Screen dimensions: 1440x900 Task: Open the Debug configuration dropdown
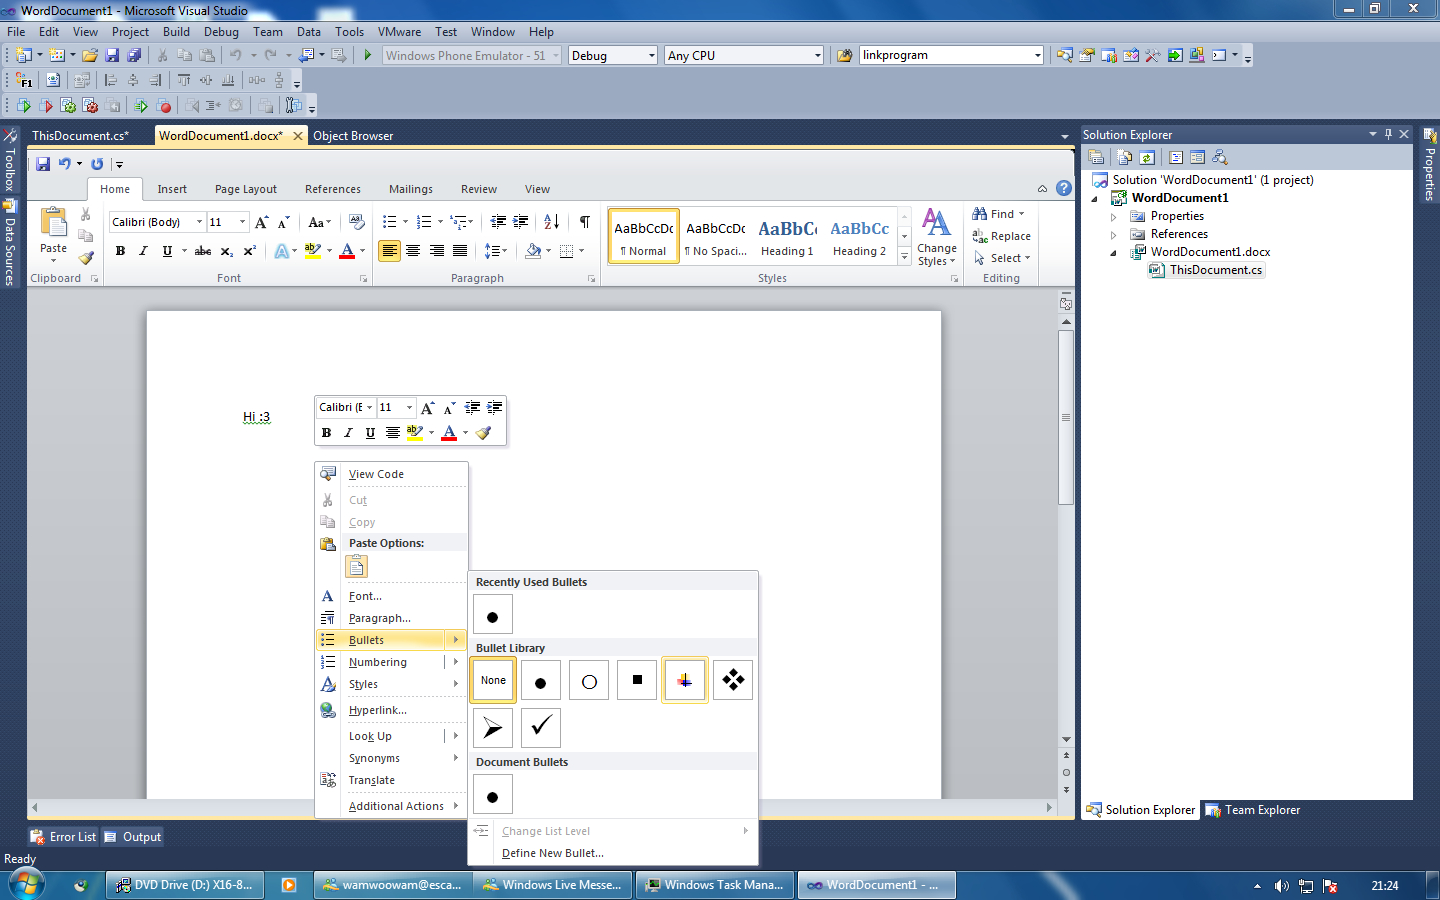(x=651, y=56)
